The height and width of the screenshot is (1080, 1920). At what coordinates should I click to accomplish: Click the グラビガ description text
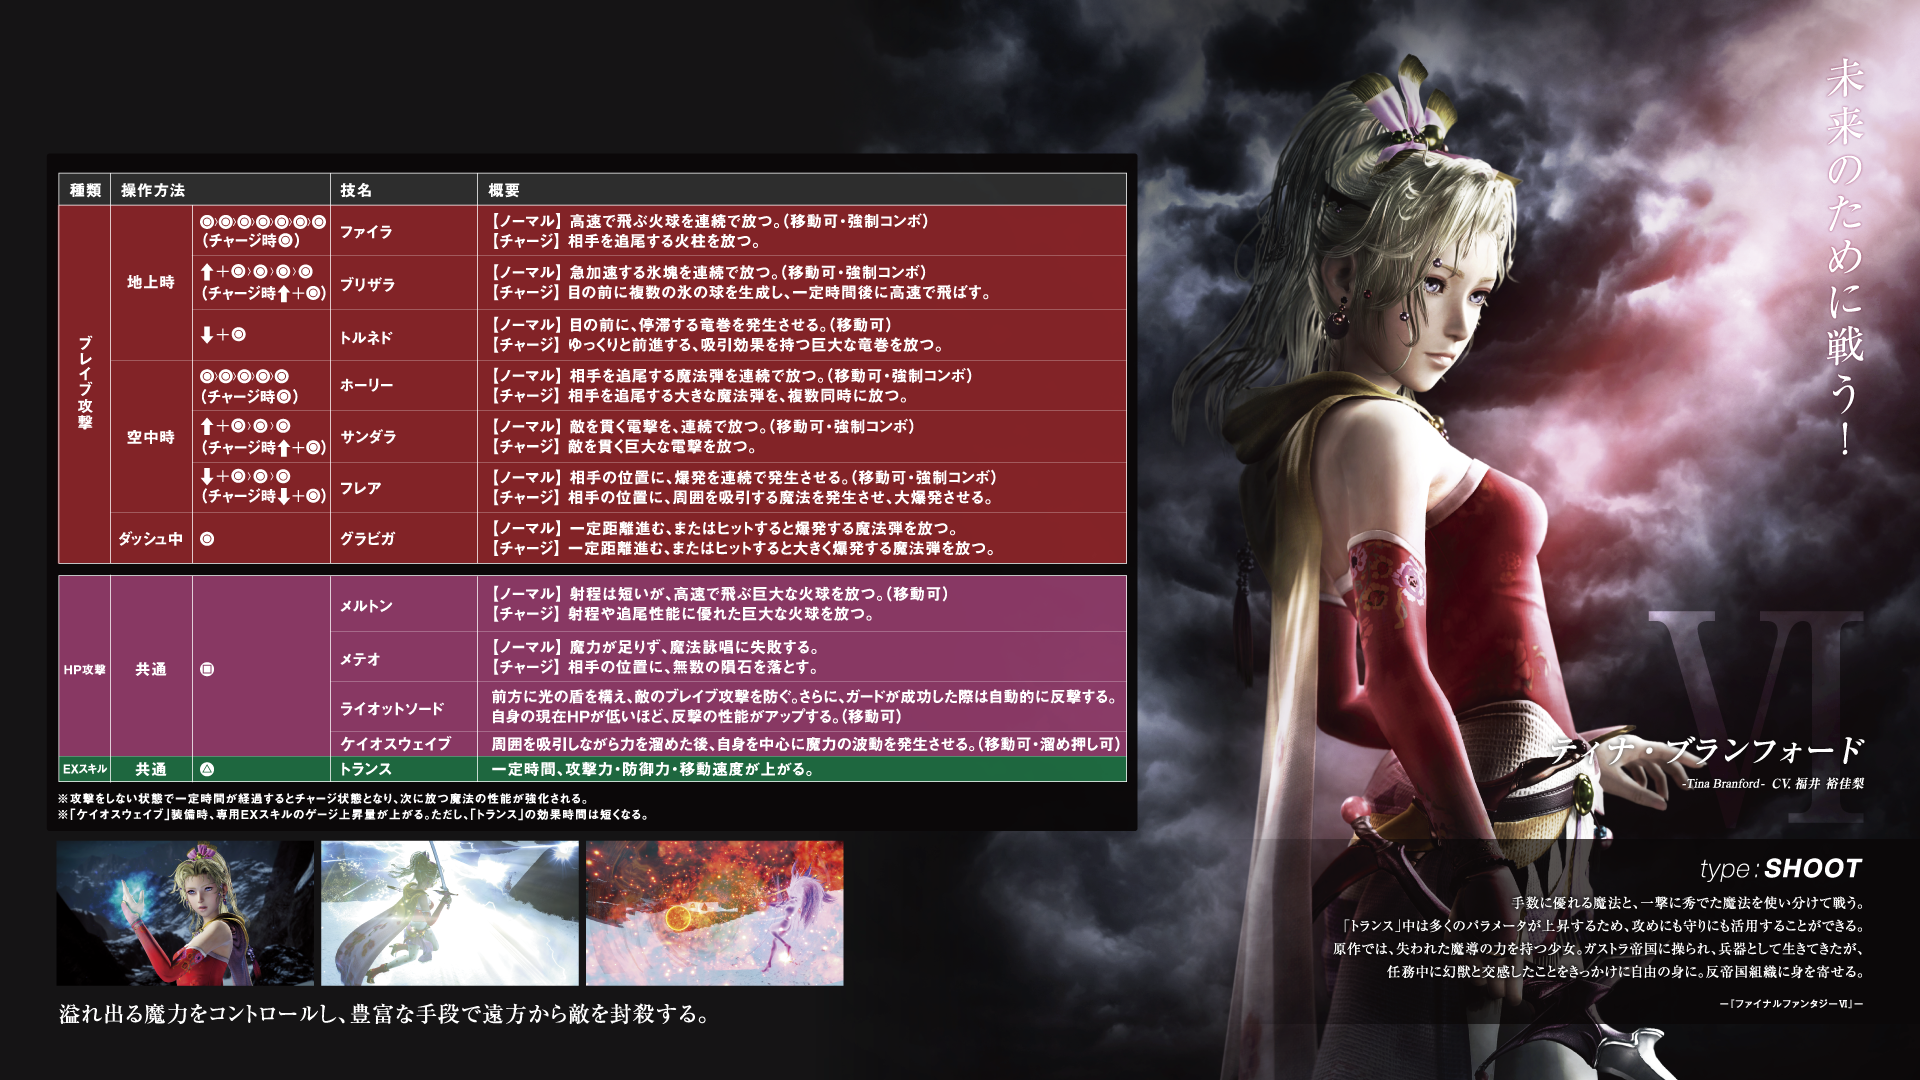tap(742, 538)
